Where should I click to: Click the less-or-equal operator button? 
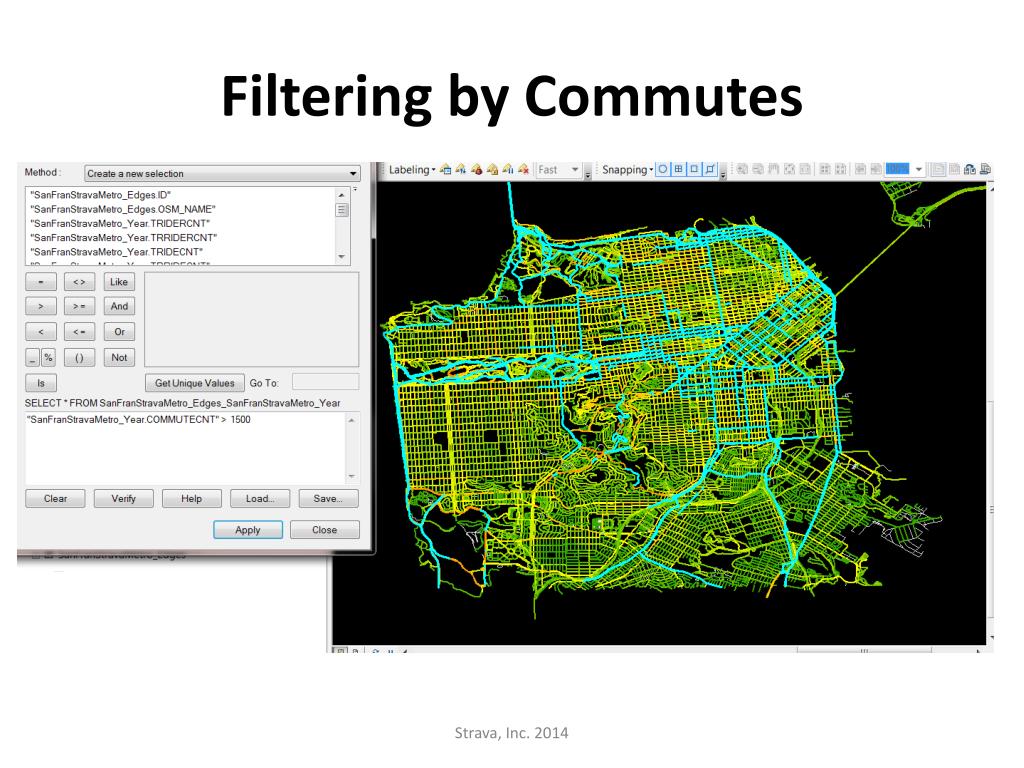pyautogui.click(x=79, y=332)
